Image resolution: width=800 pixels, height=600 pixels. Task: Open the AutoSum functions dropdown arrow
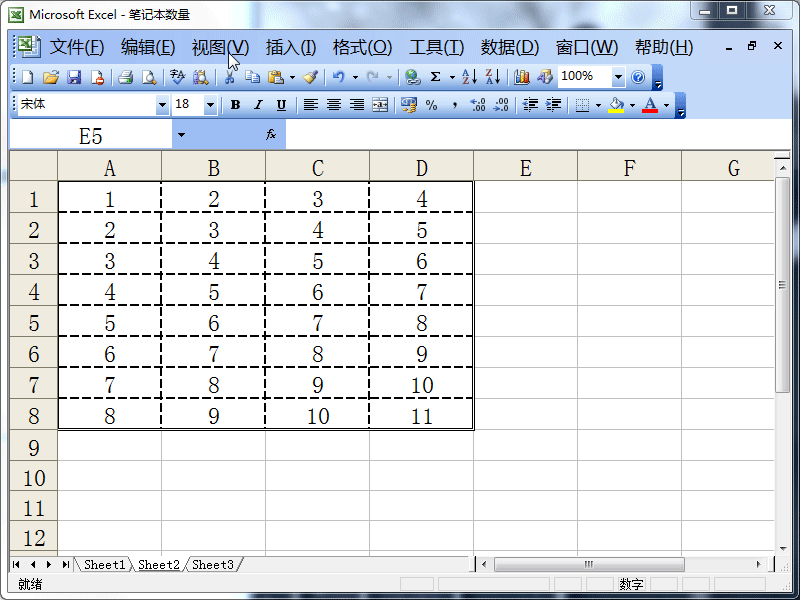click(452, 78)
